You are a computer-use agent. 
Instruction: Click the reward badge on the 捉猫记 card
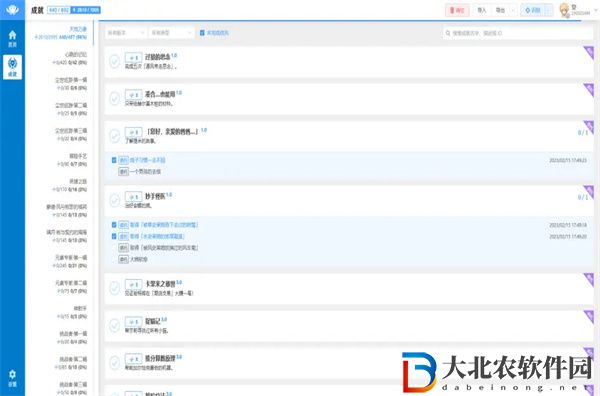(134, 322)
